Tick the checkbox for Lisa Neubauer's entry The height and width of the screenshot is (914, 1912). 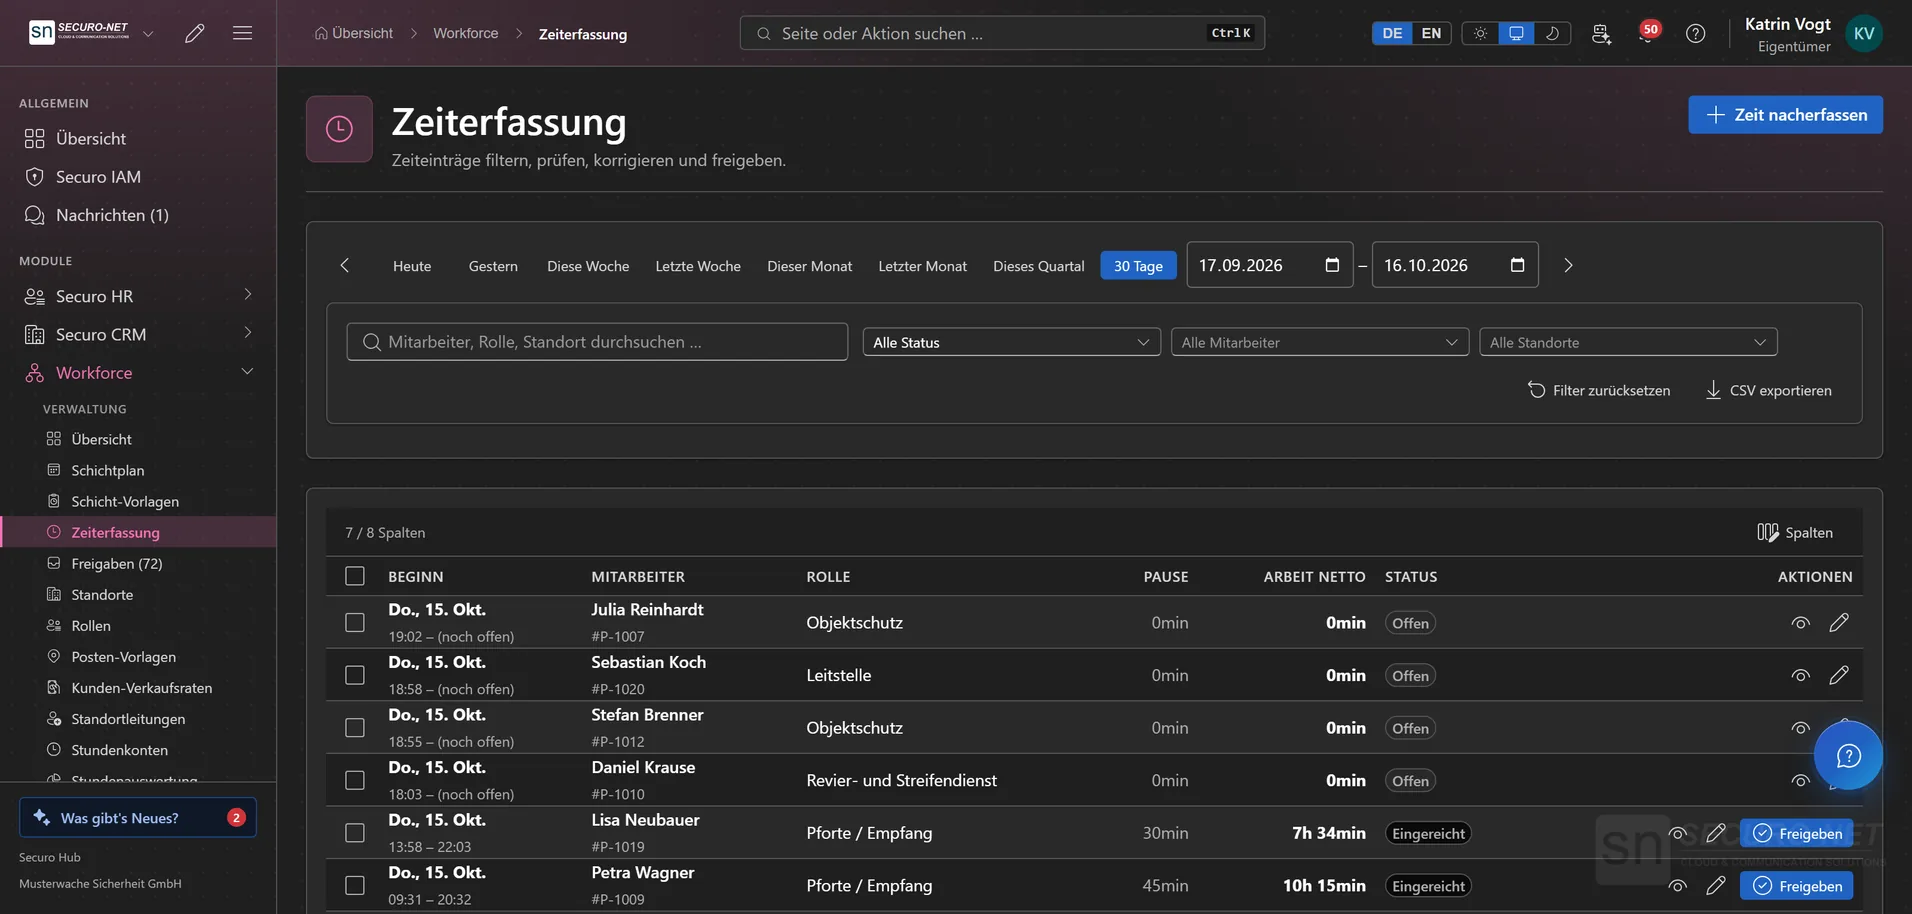pos(355,833)
